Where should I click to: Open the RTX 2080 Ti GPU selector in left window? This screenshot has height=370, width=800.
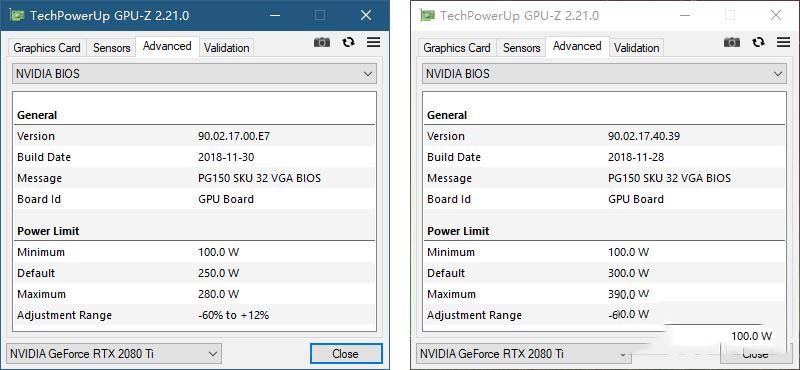(x=114, y=354)
